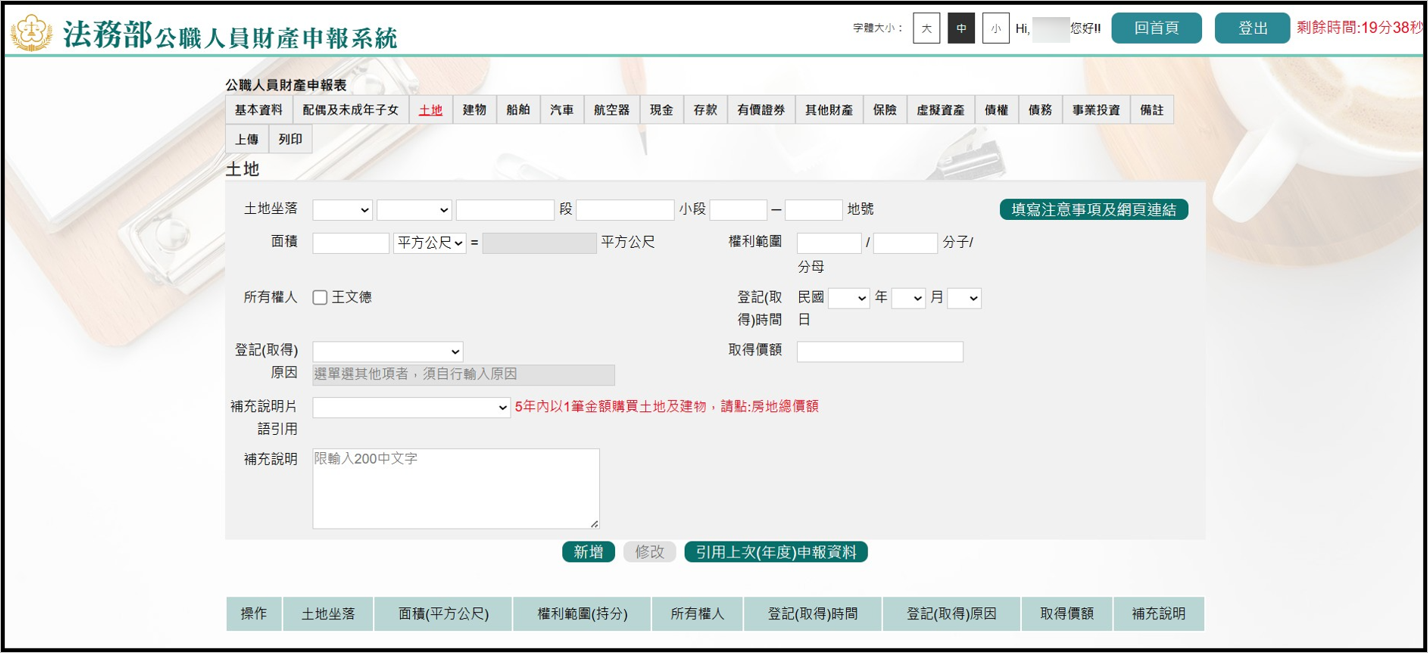Focus the 補充說明 text area
Image resolution: width=1428 pixels, height=653 pixels.
coord(455,488)
